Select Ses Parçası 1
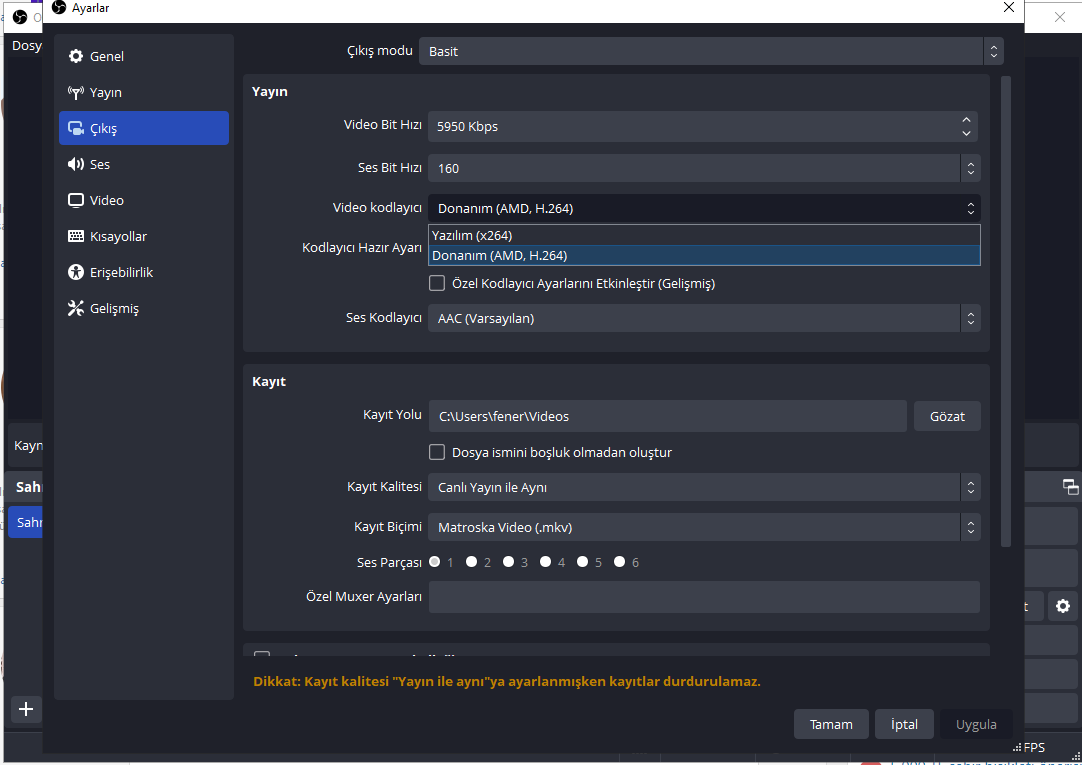The height and width of the screenshot is (765, 1082). (x=435, y=562)
